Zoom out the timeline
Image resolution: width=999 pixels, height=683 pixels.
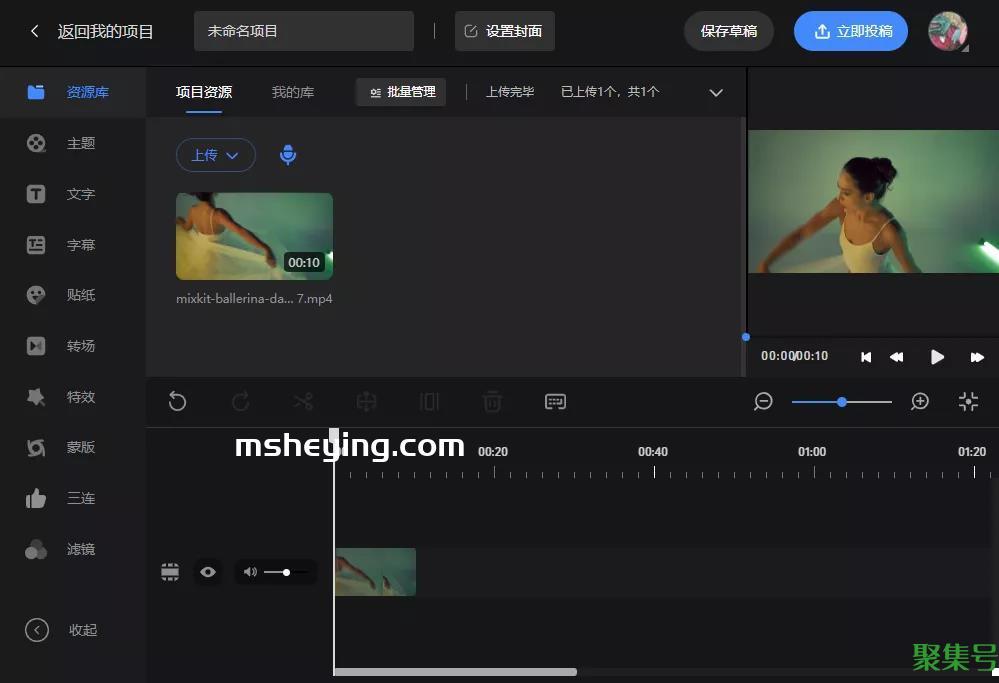click(x=763, y=401)
